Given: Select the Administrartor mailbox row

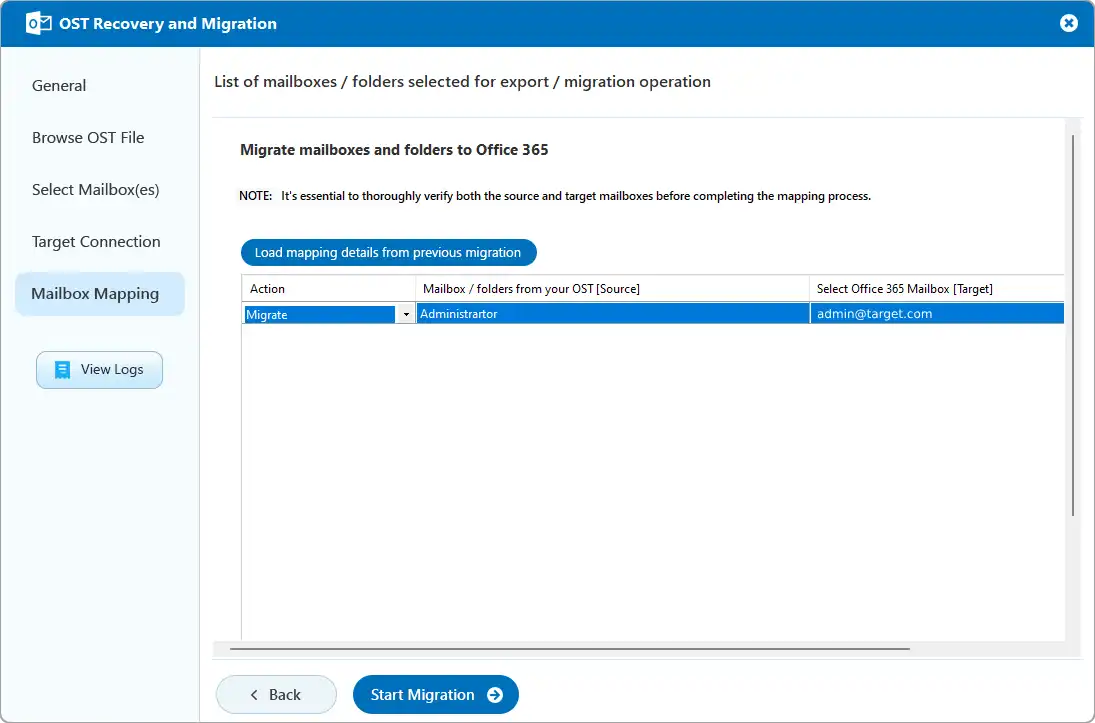Looking at the screenshot, I should point(613,313).
